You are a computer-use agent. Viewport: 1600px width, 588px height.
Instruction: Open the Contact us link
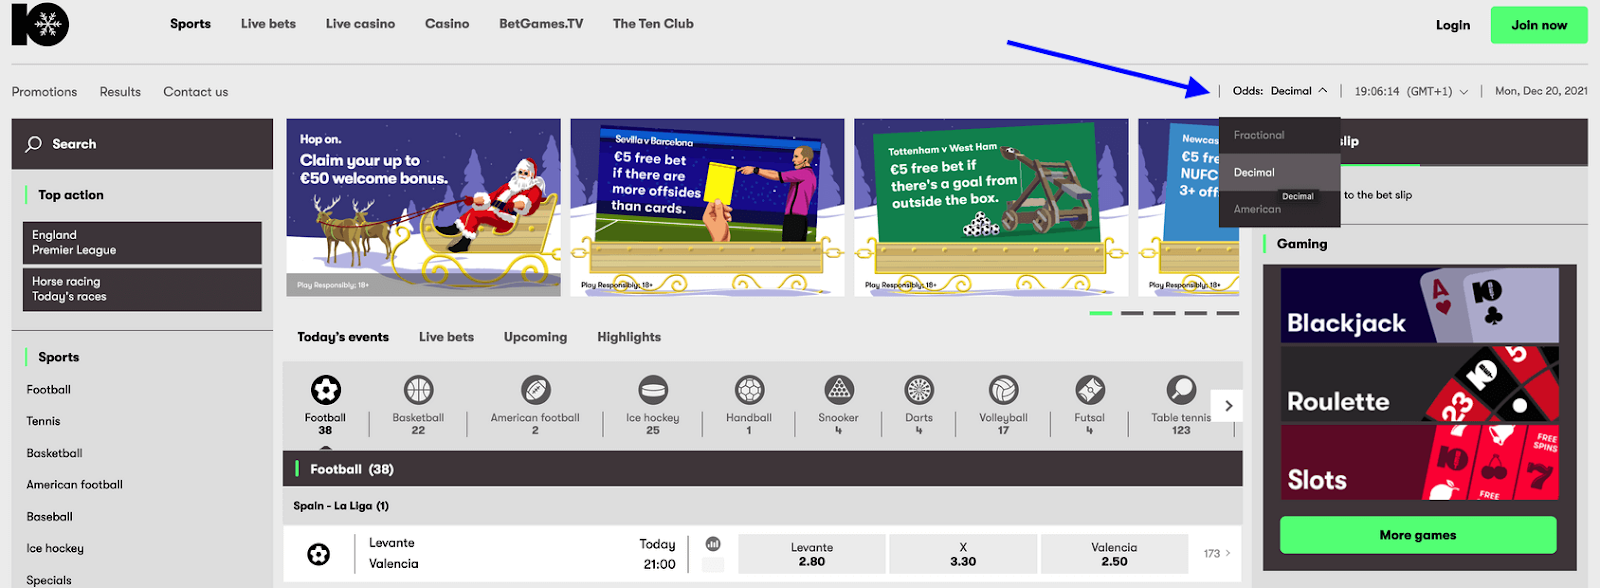click(x=196, y=92)
